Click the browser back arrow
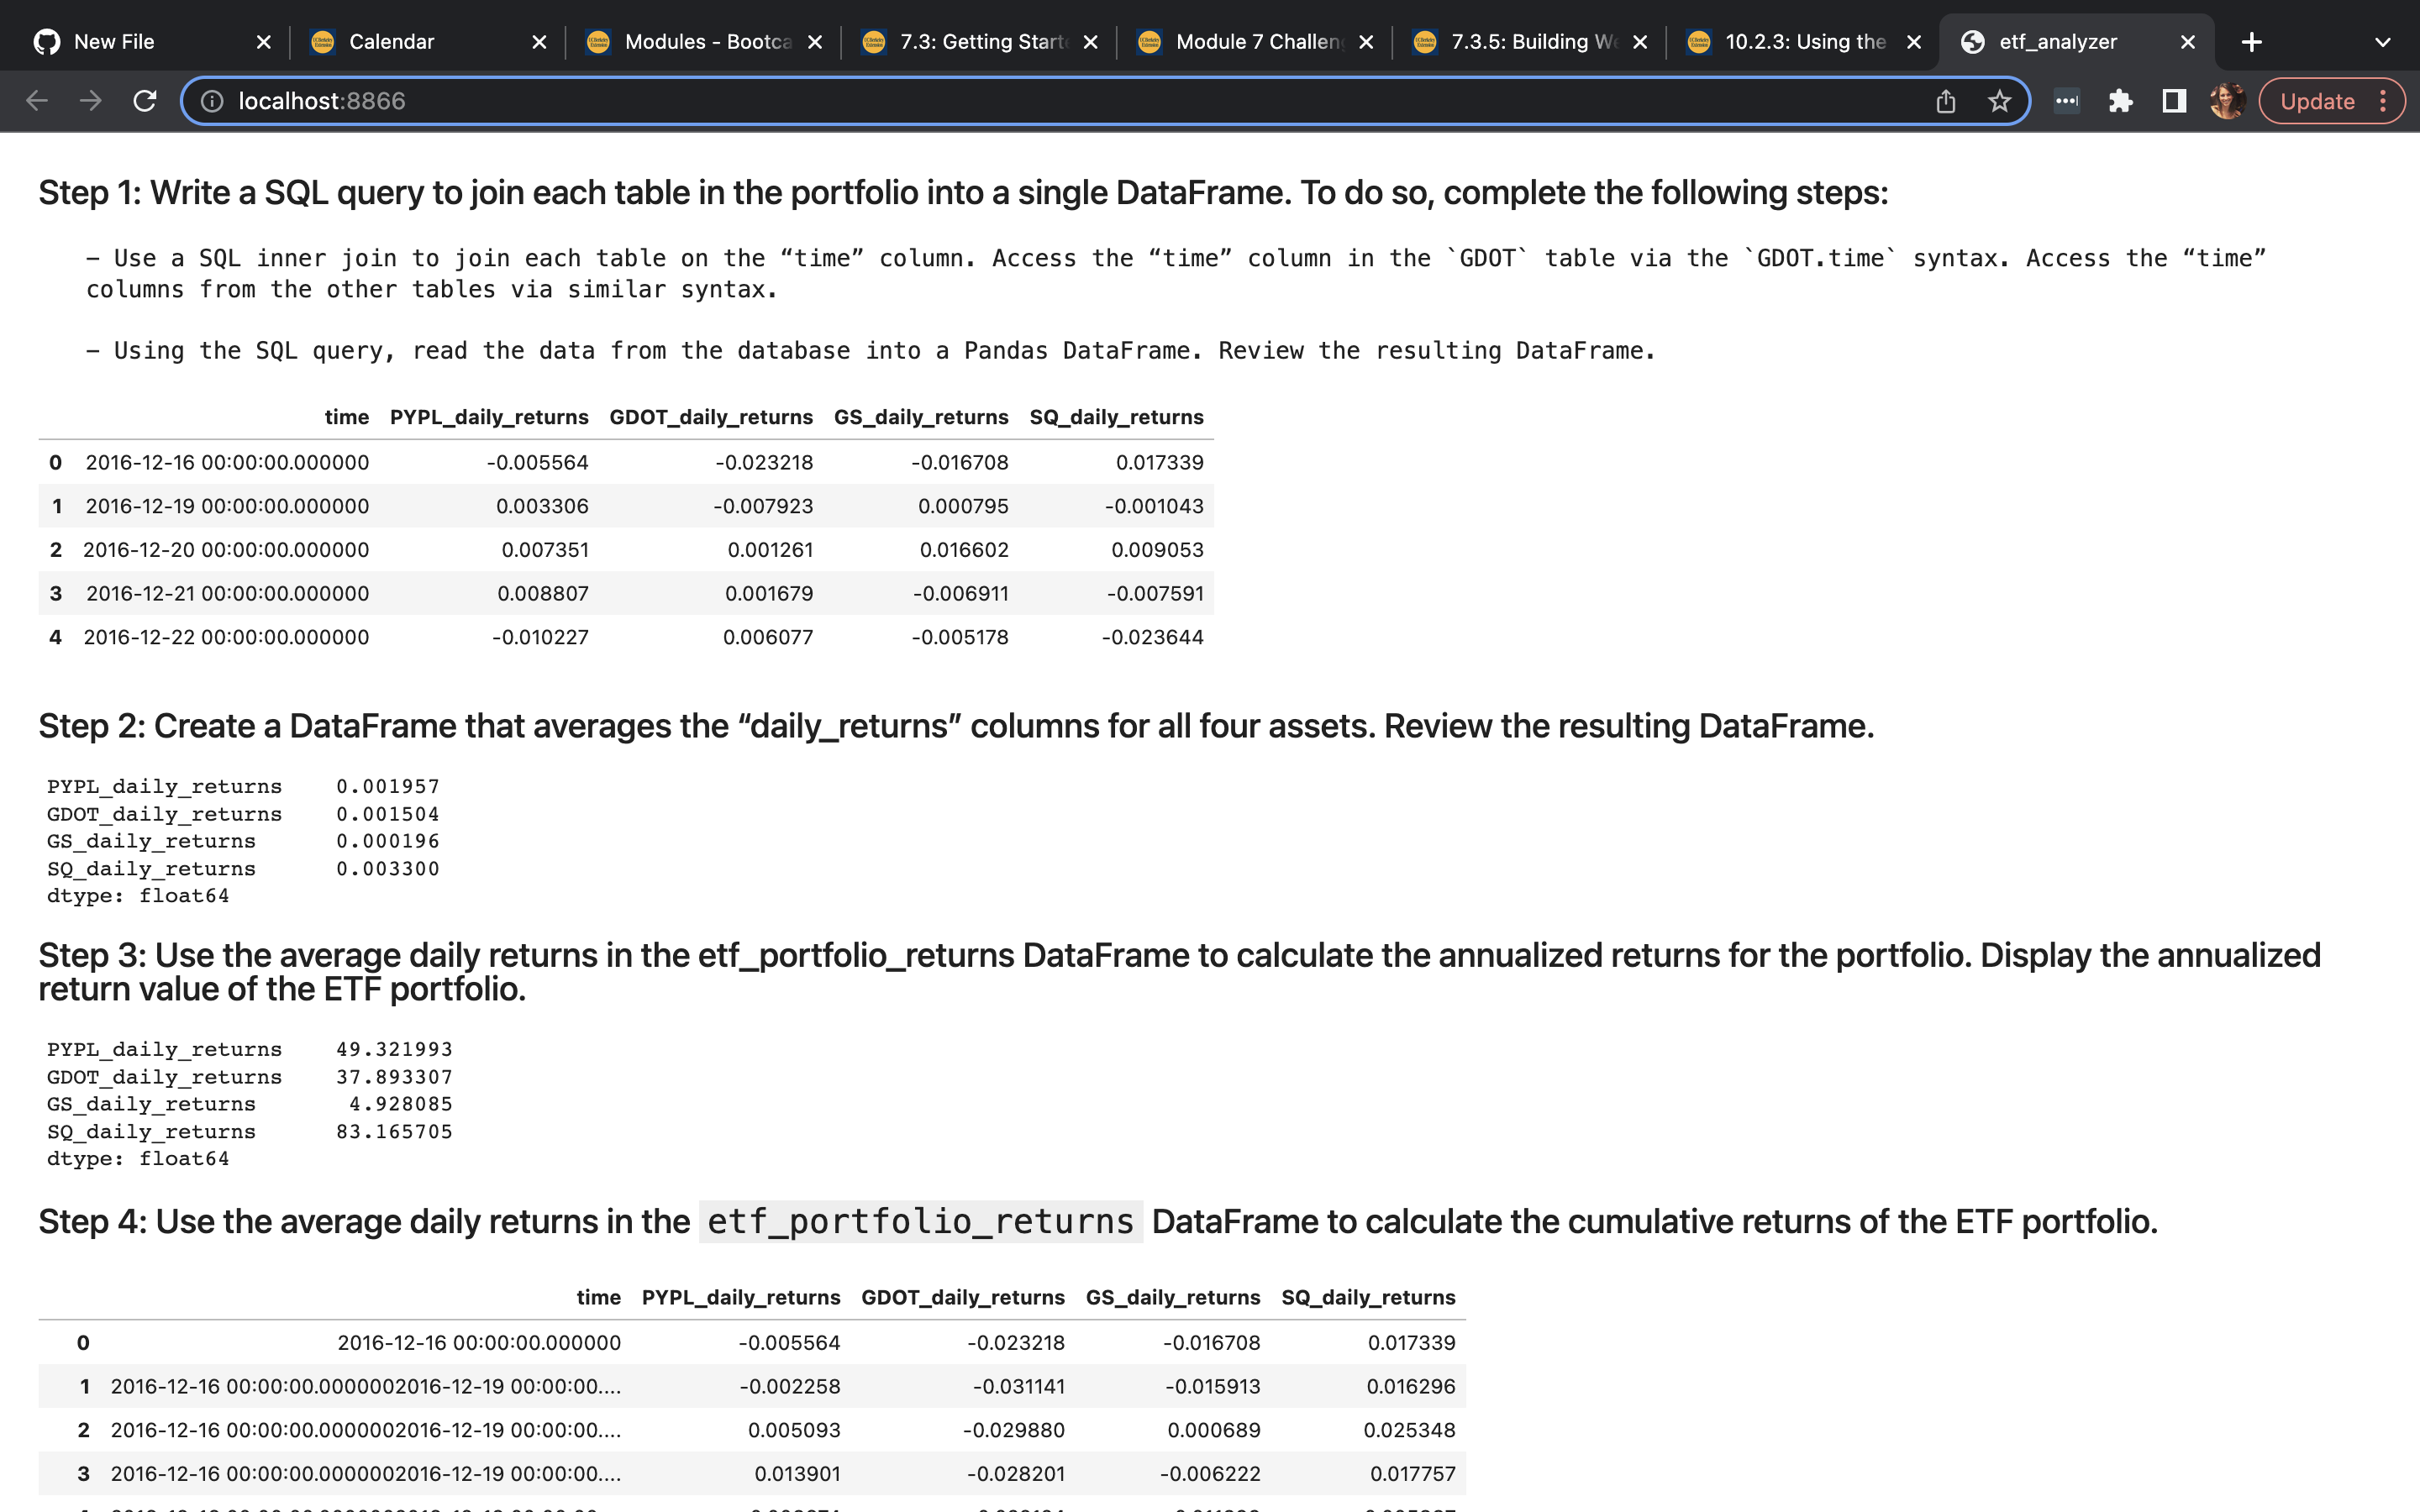This screenshot has width=2420, height=1512. 37,101
